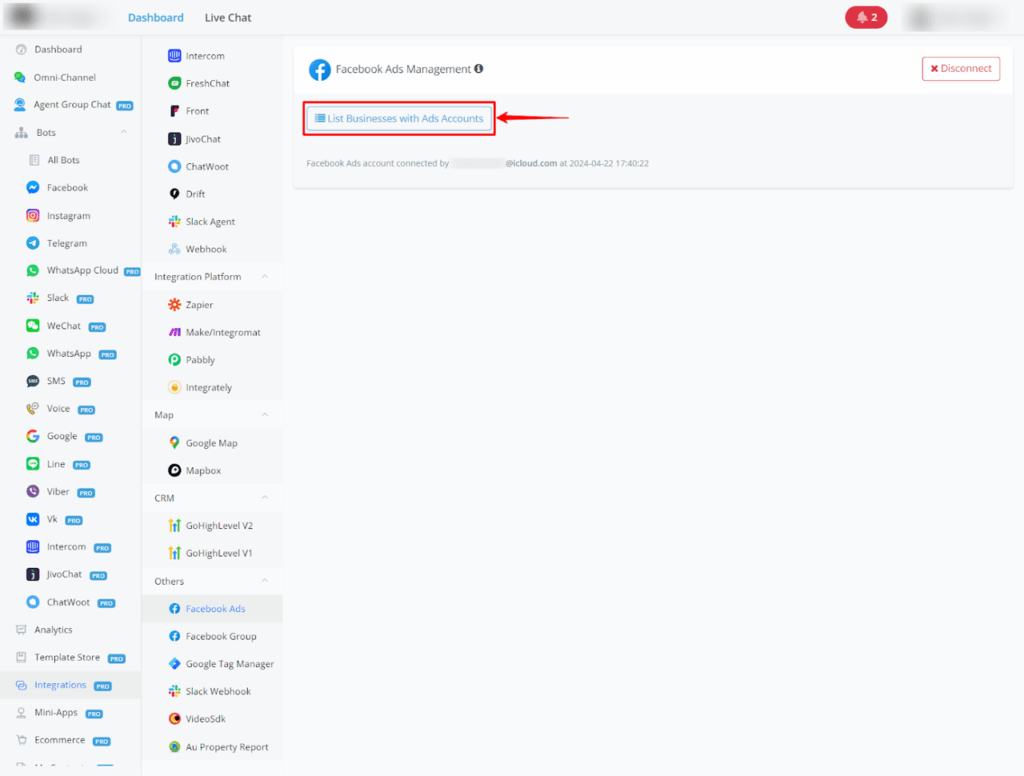Click the VideoSdk icon

[174, 719]
